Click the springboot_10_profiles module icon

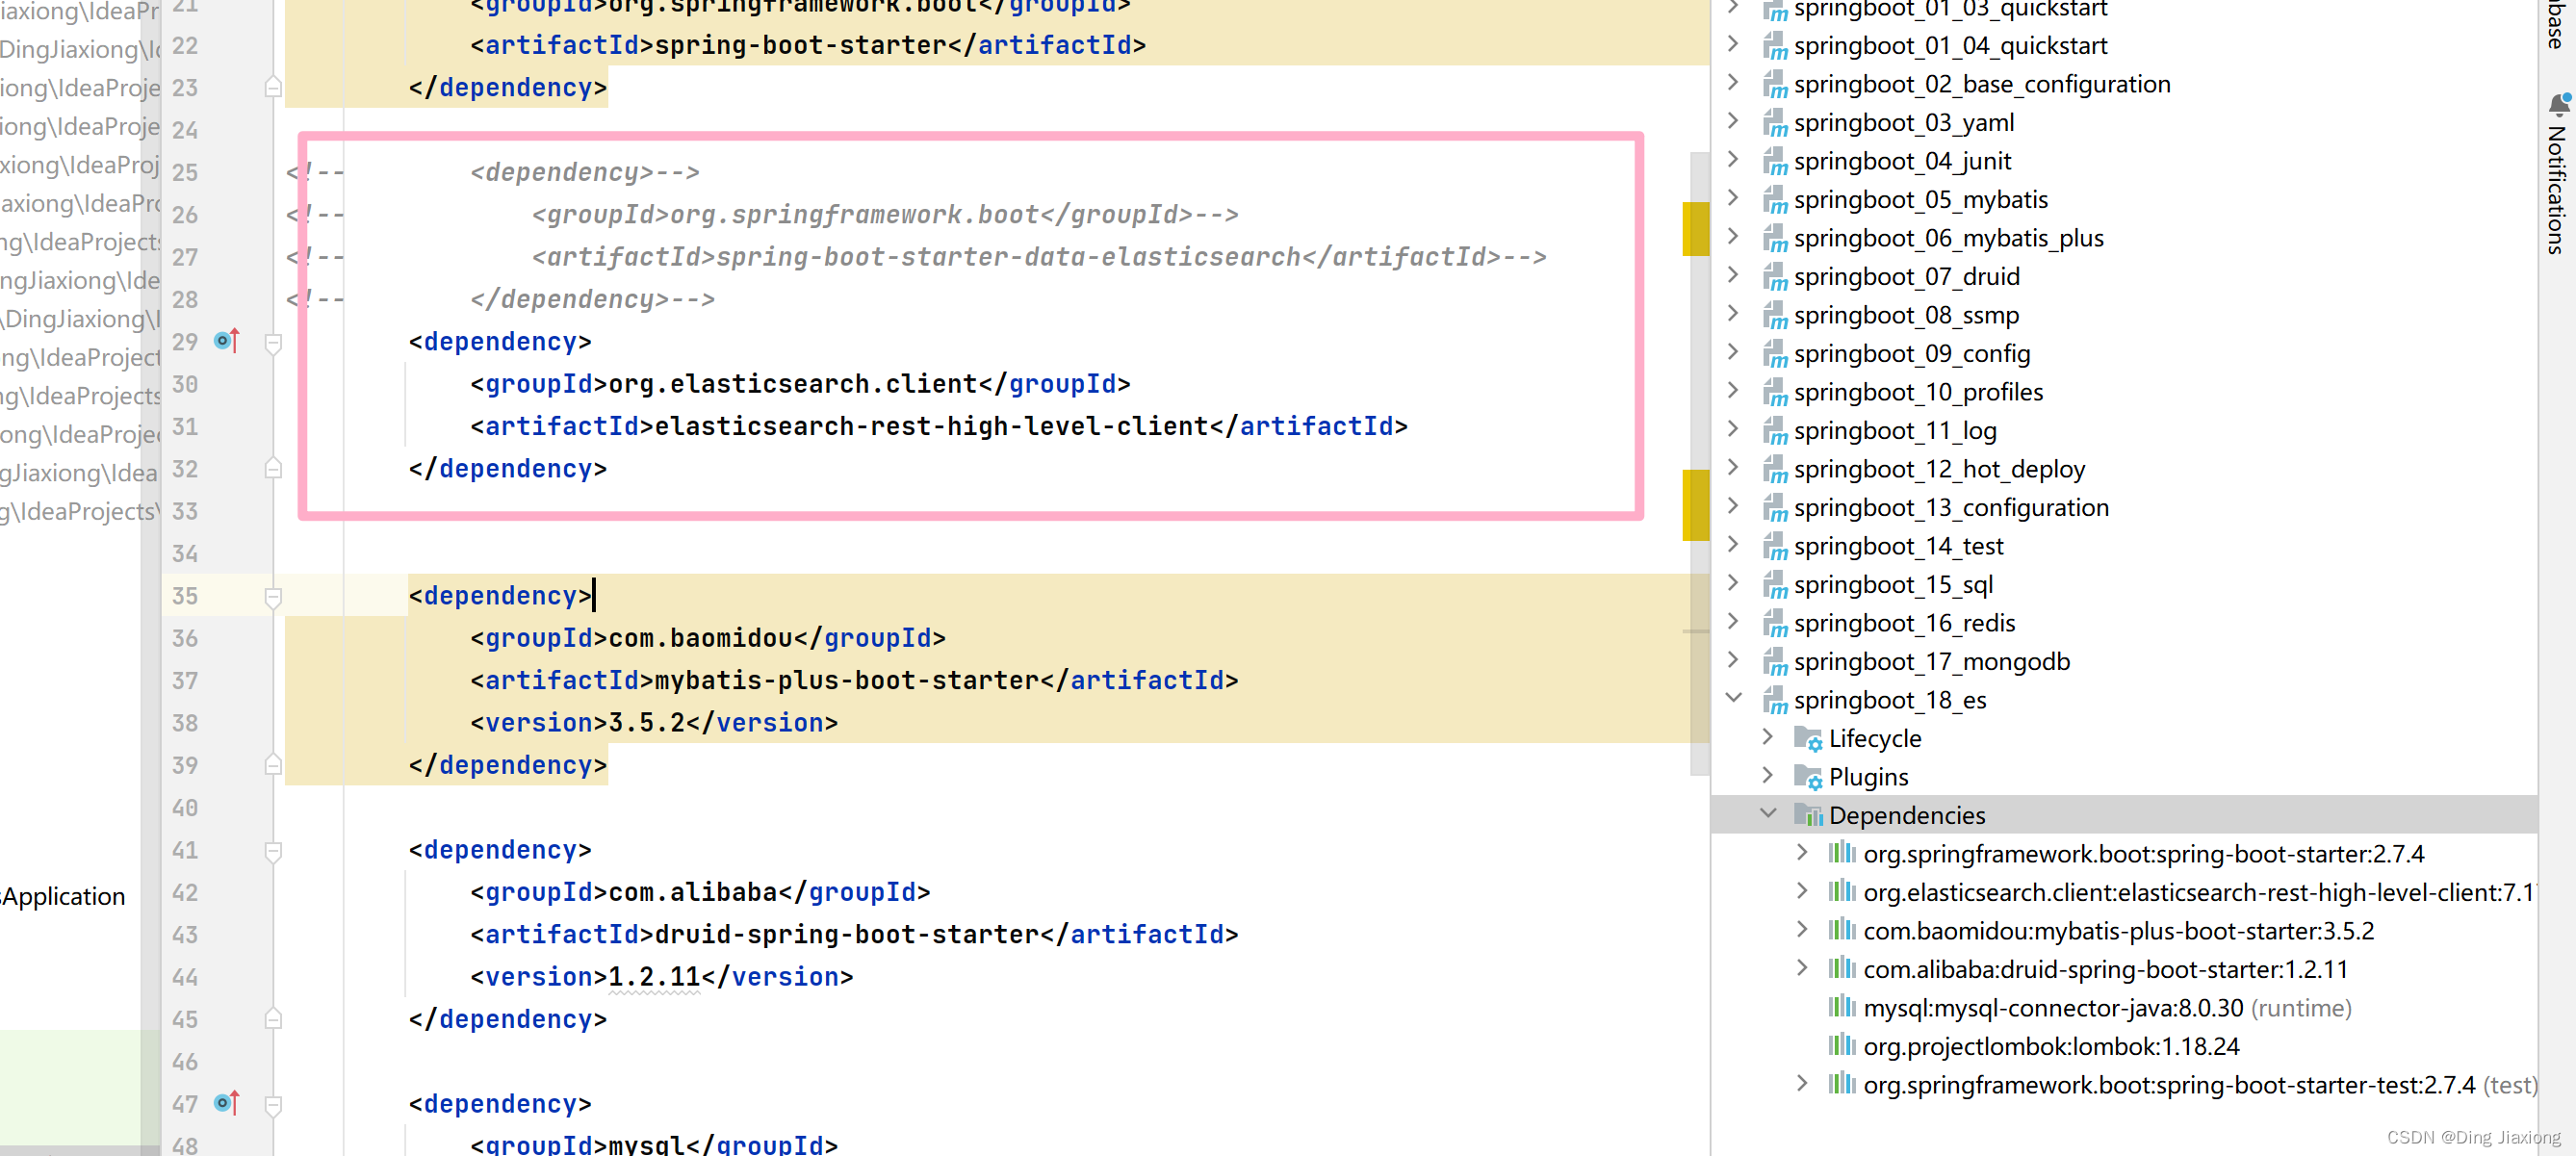tap(1775, 392)
